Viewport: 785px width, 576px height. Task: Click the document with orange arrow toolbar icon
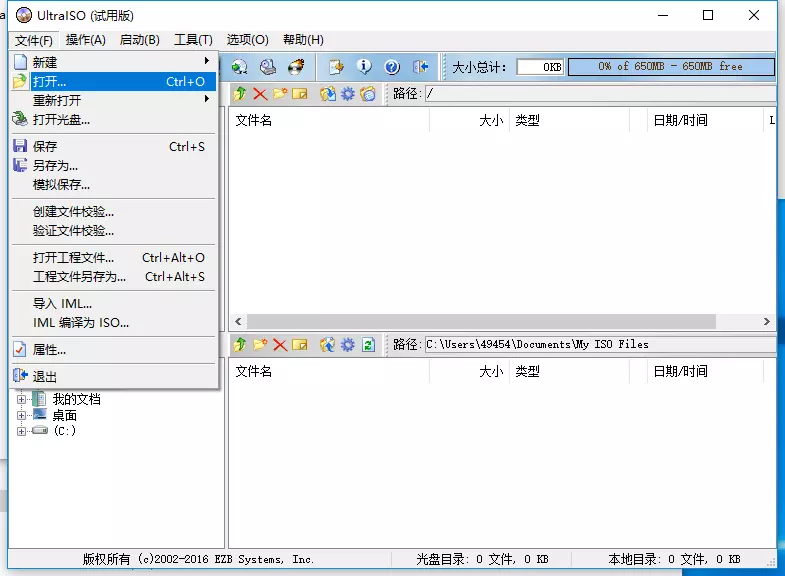[x=336, y=67]
